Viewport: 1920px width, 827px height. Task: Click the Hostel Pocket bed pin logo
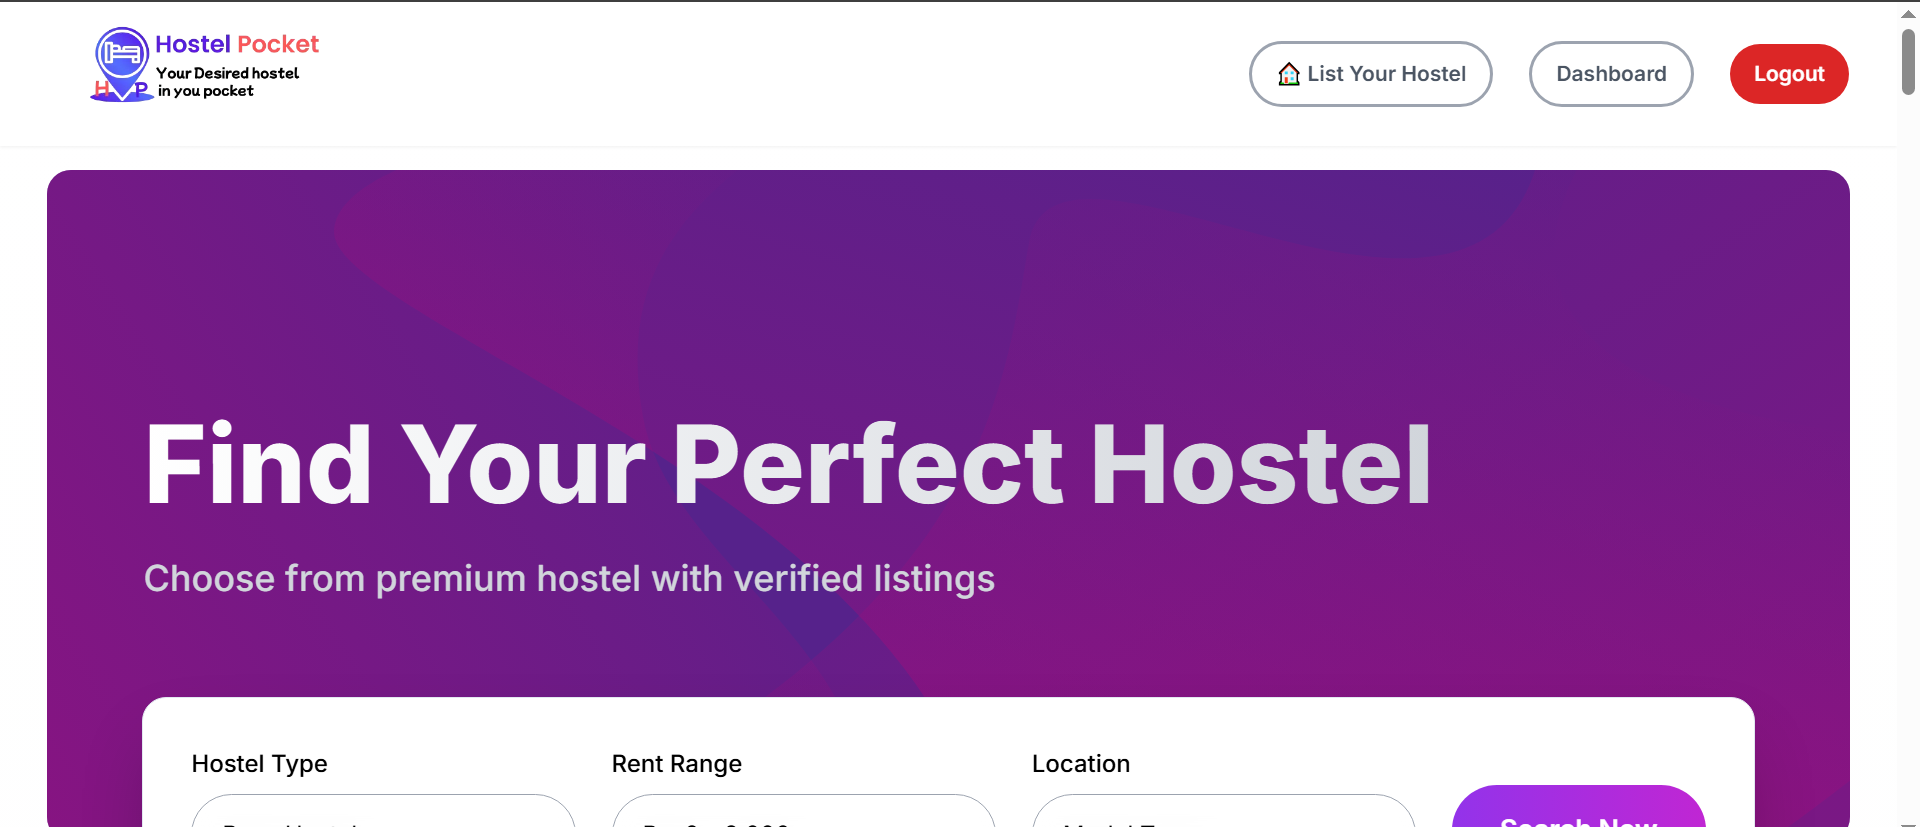122,62
